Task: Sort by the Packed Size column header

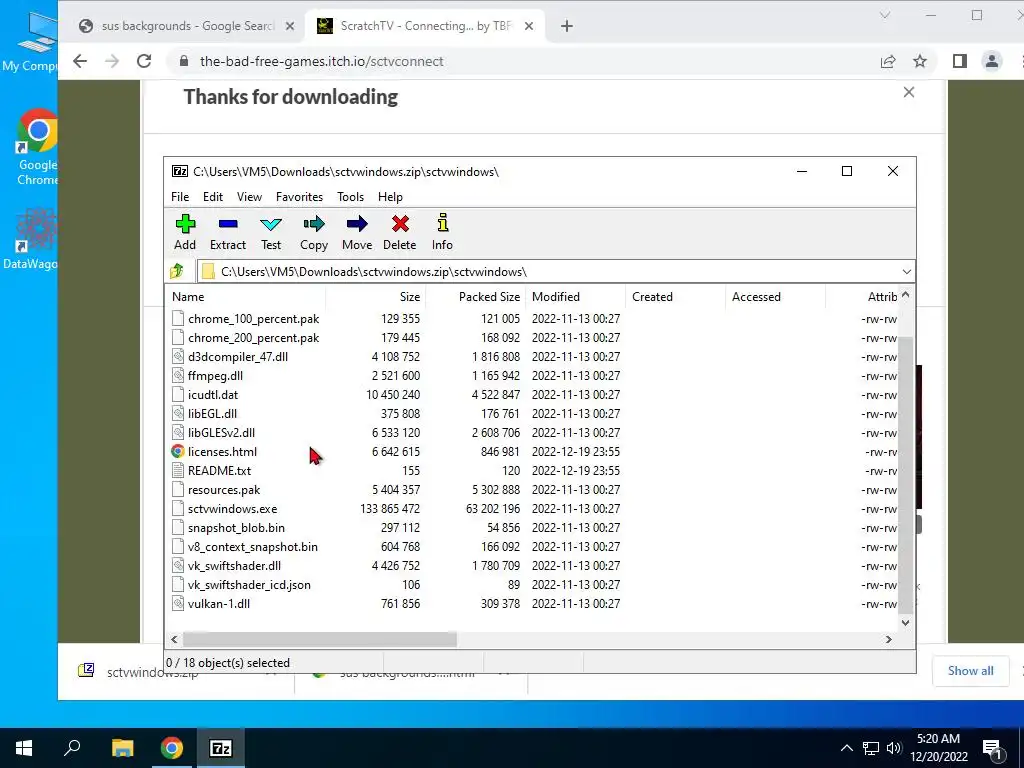Action: pyautogui.click(x=476, y=296)
